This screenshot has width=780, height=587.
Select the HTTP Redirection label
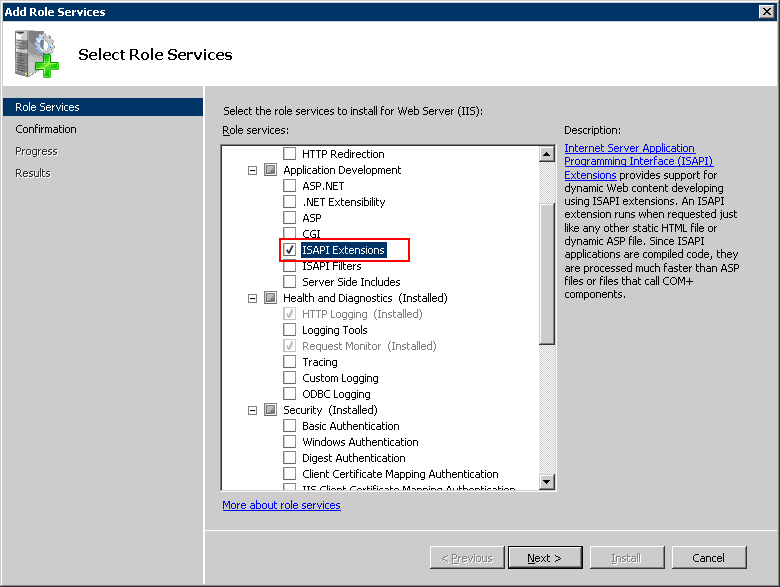(343, 154)
